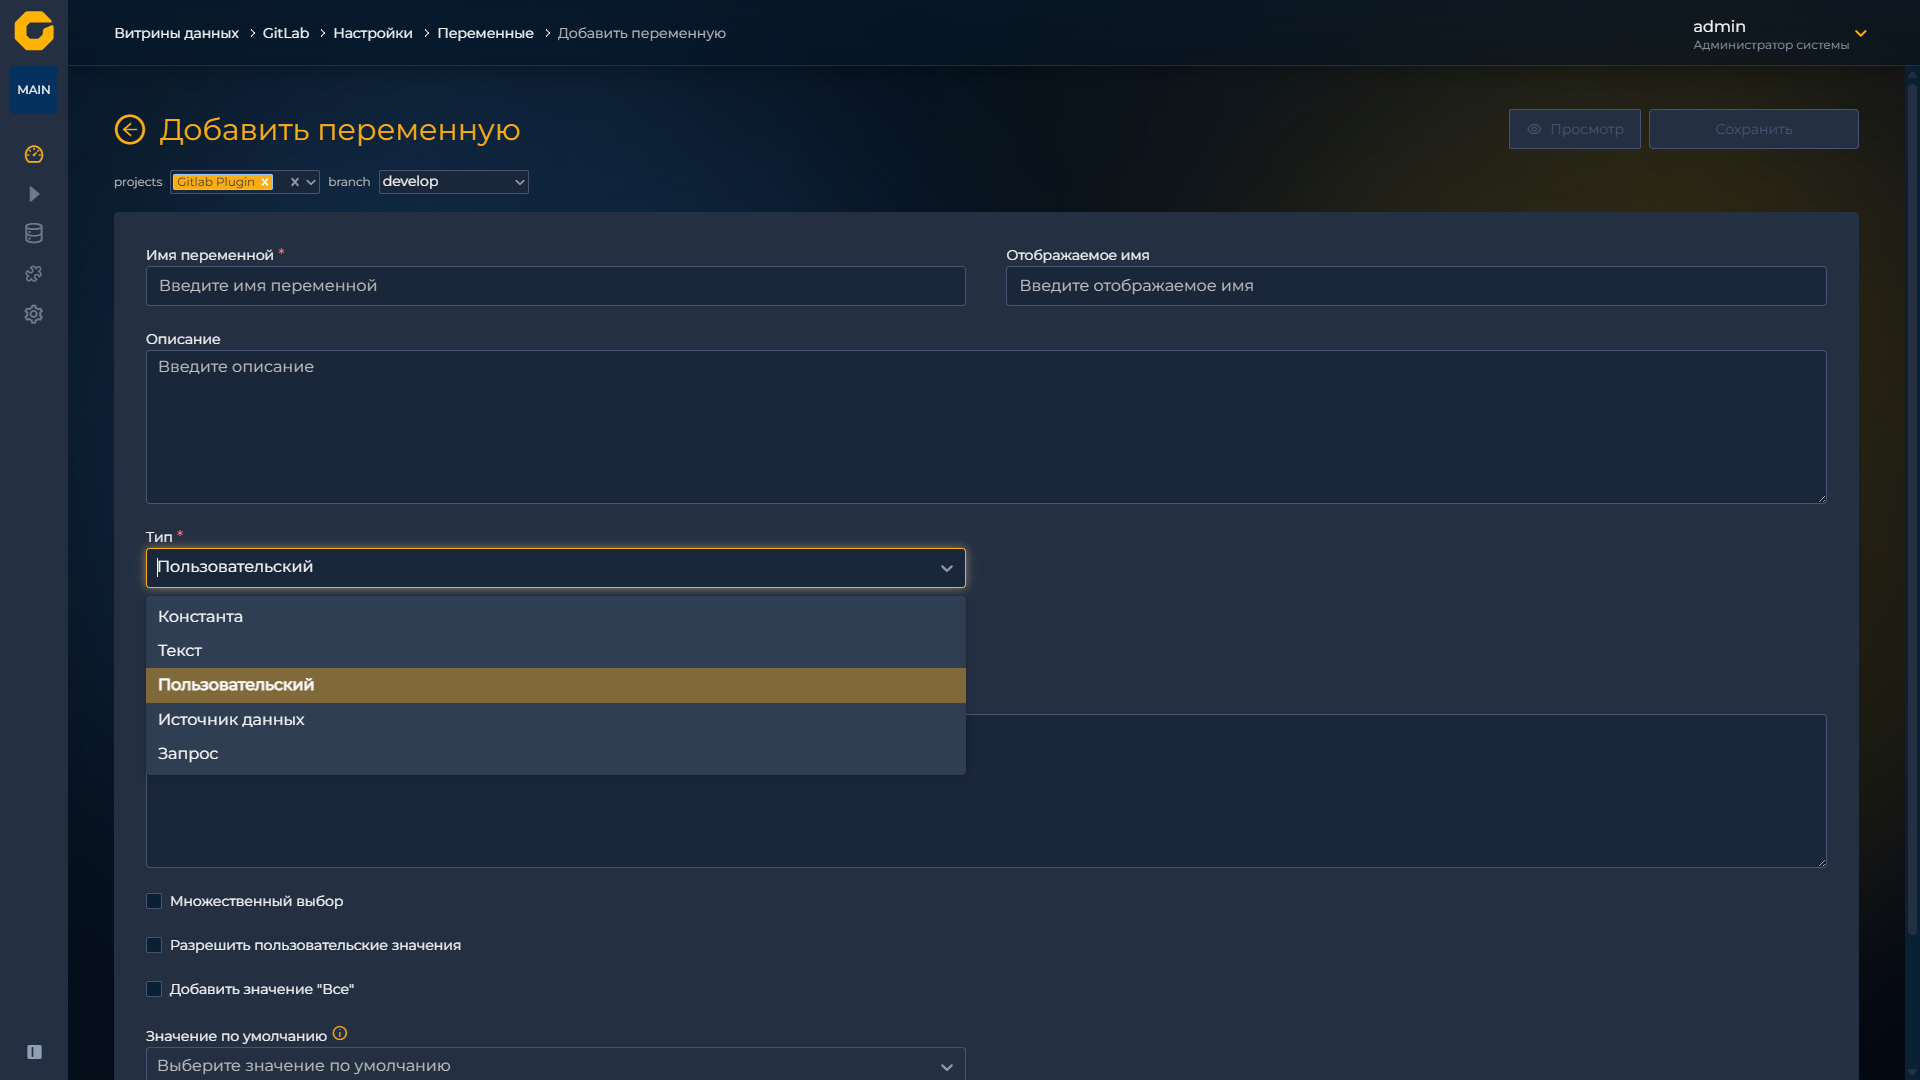1920x1080 pixels.
Task: Click the admin user name
Action: tap(1719, 27)
